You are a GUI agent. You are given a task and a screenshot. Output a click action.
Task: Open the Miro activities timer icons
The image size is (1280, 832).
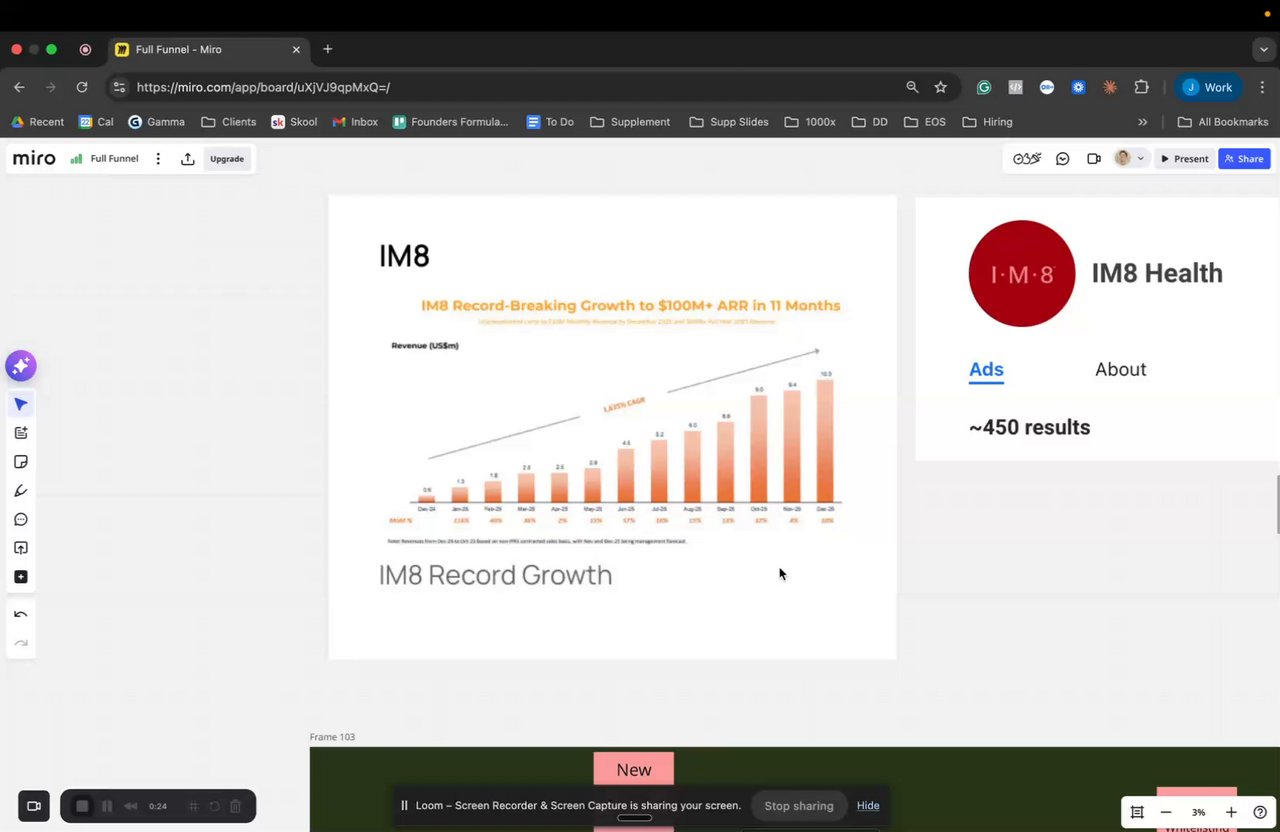coord(1027,159)
